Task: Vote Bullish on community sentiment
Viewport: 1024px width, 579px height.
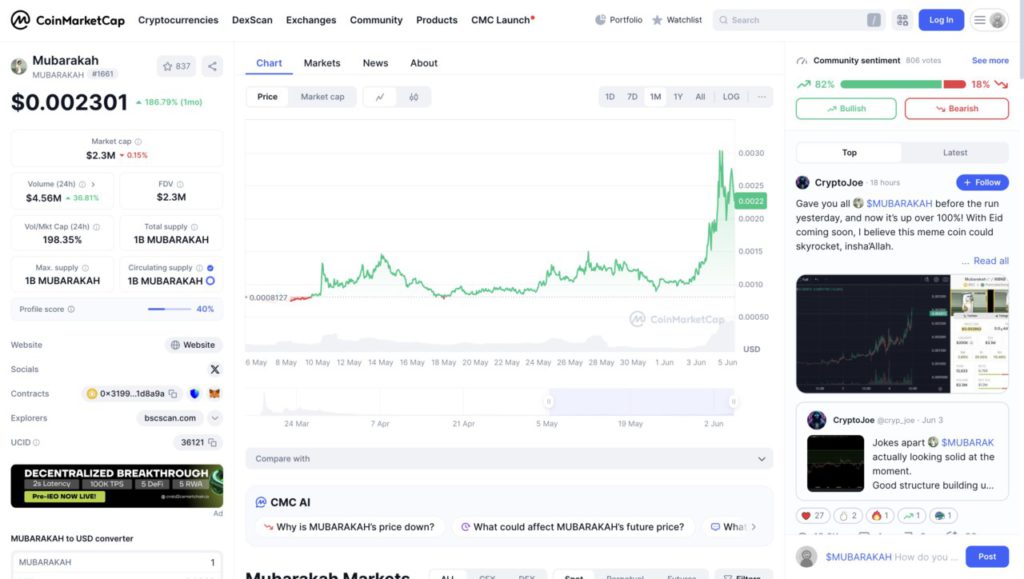Action: tap(846, 108)
